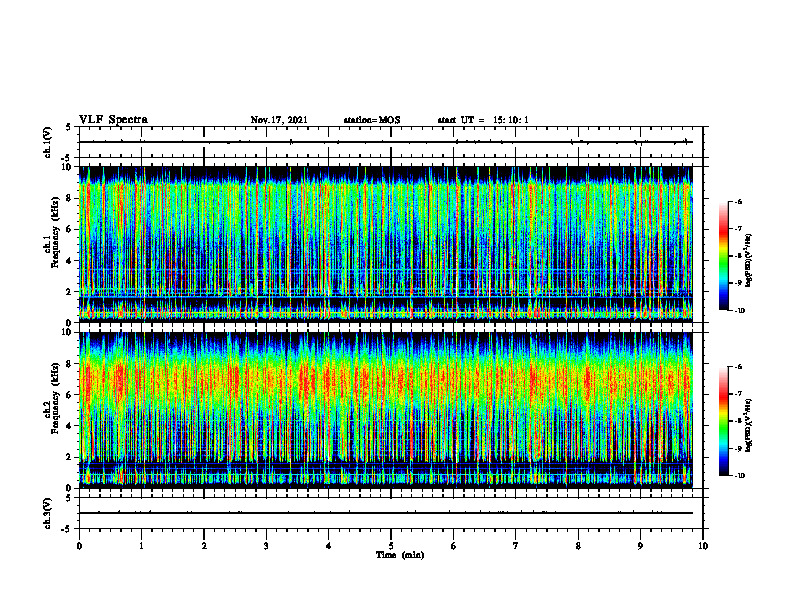Click the "7" time axis tick label
Viewport: 792px width, 612px height.
click(x=516, y=546)
